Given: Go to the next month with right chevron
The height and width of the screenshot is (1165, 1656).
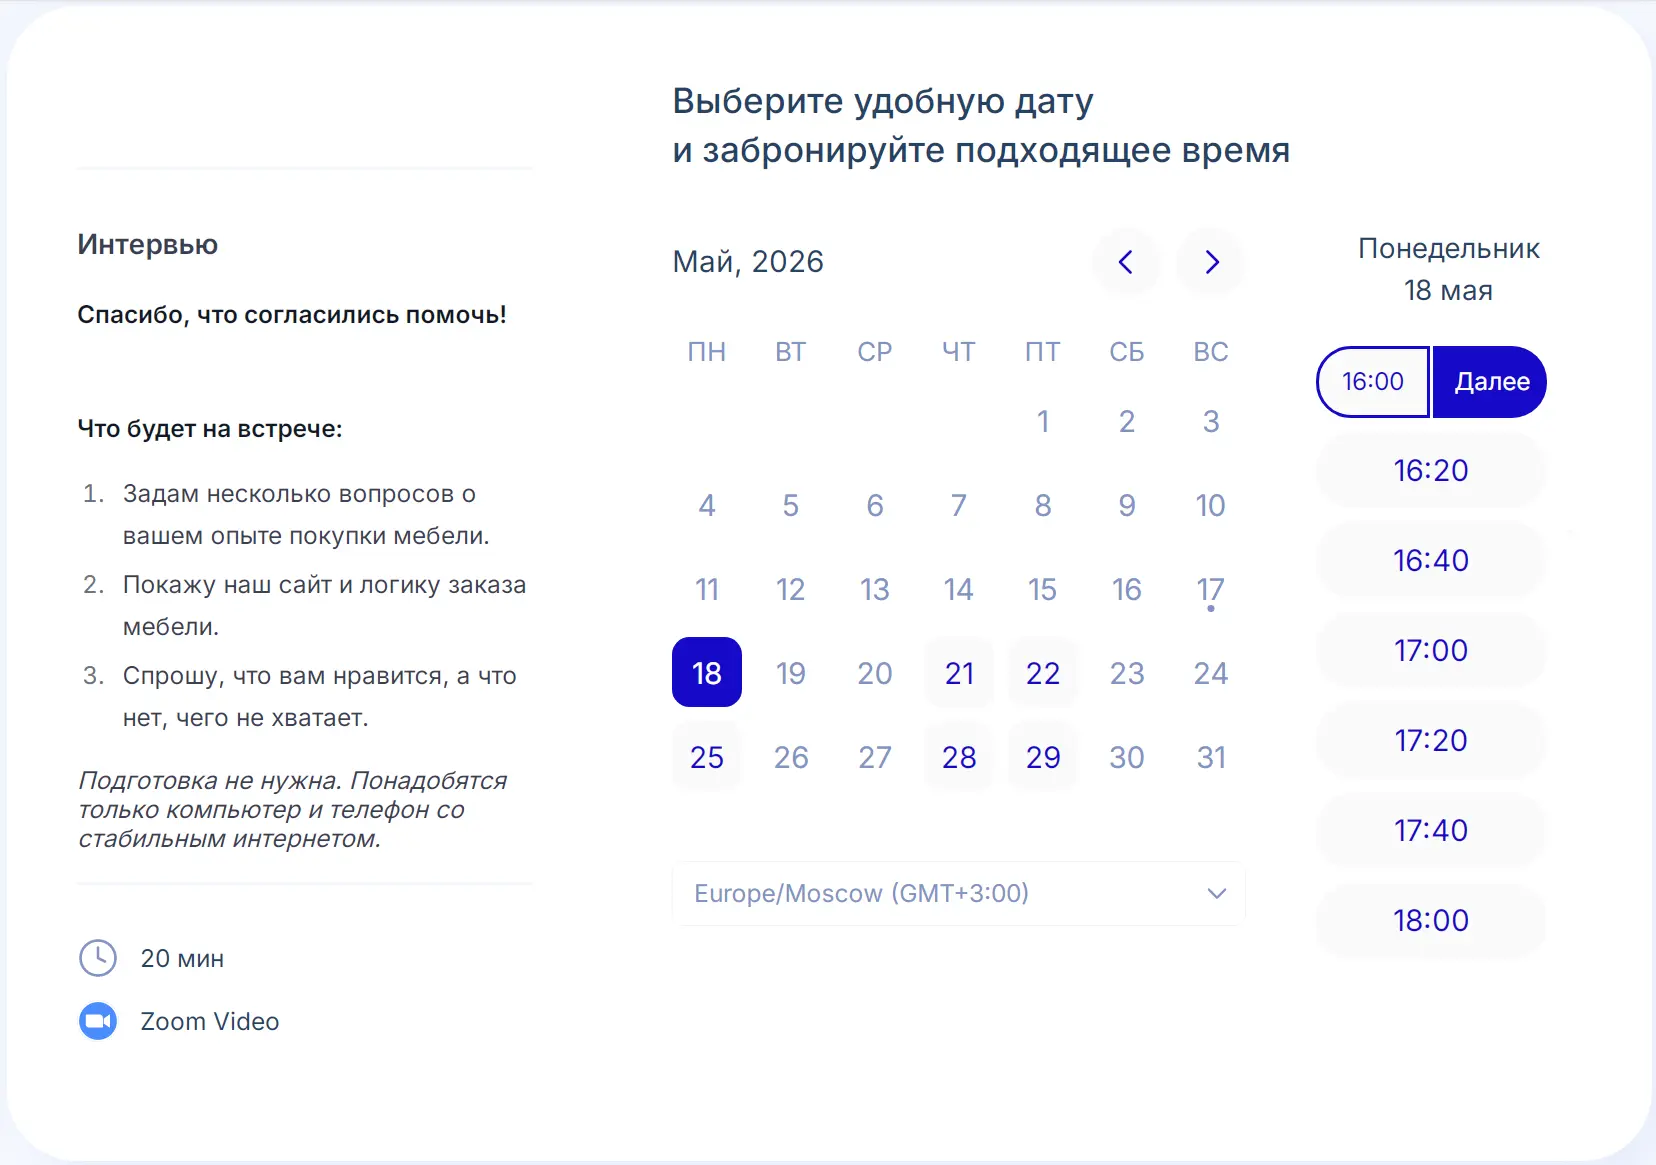Looking at the screenshot, I should (x=1211, y=262).
